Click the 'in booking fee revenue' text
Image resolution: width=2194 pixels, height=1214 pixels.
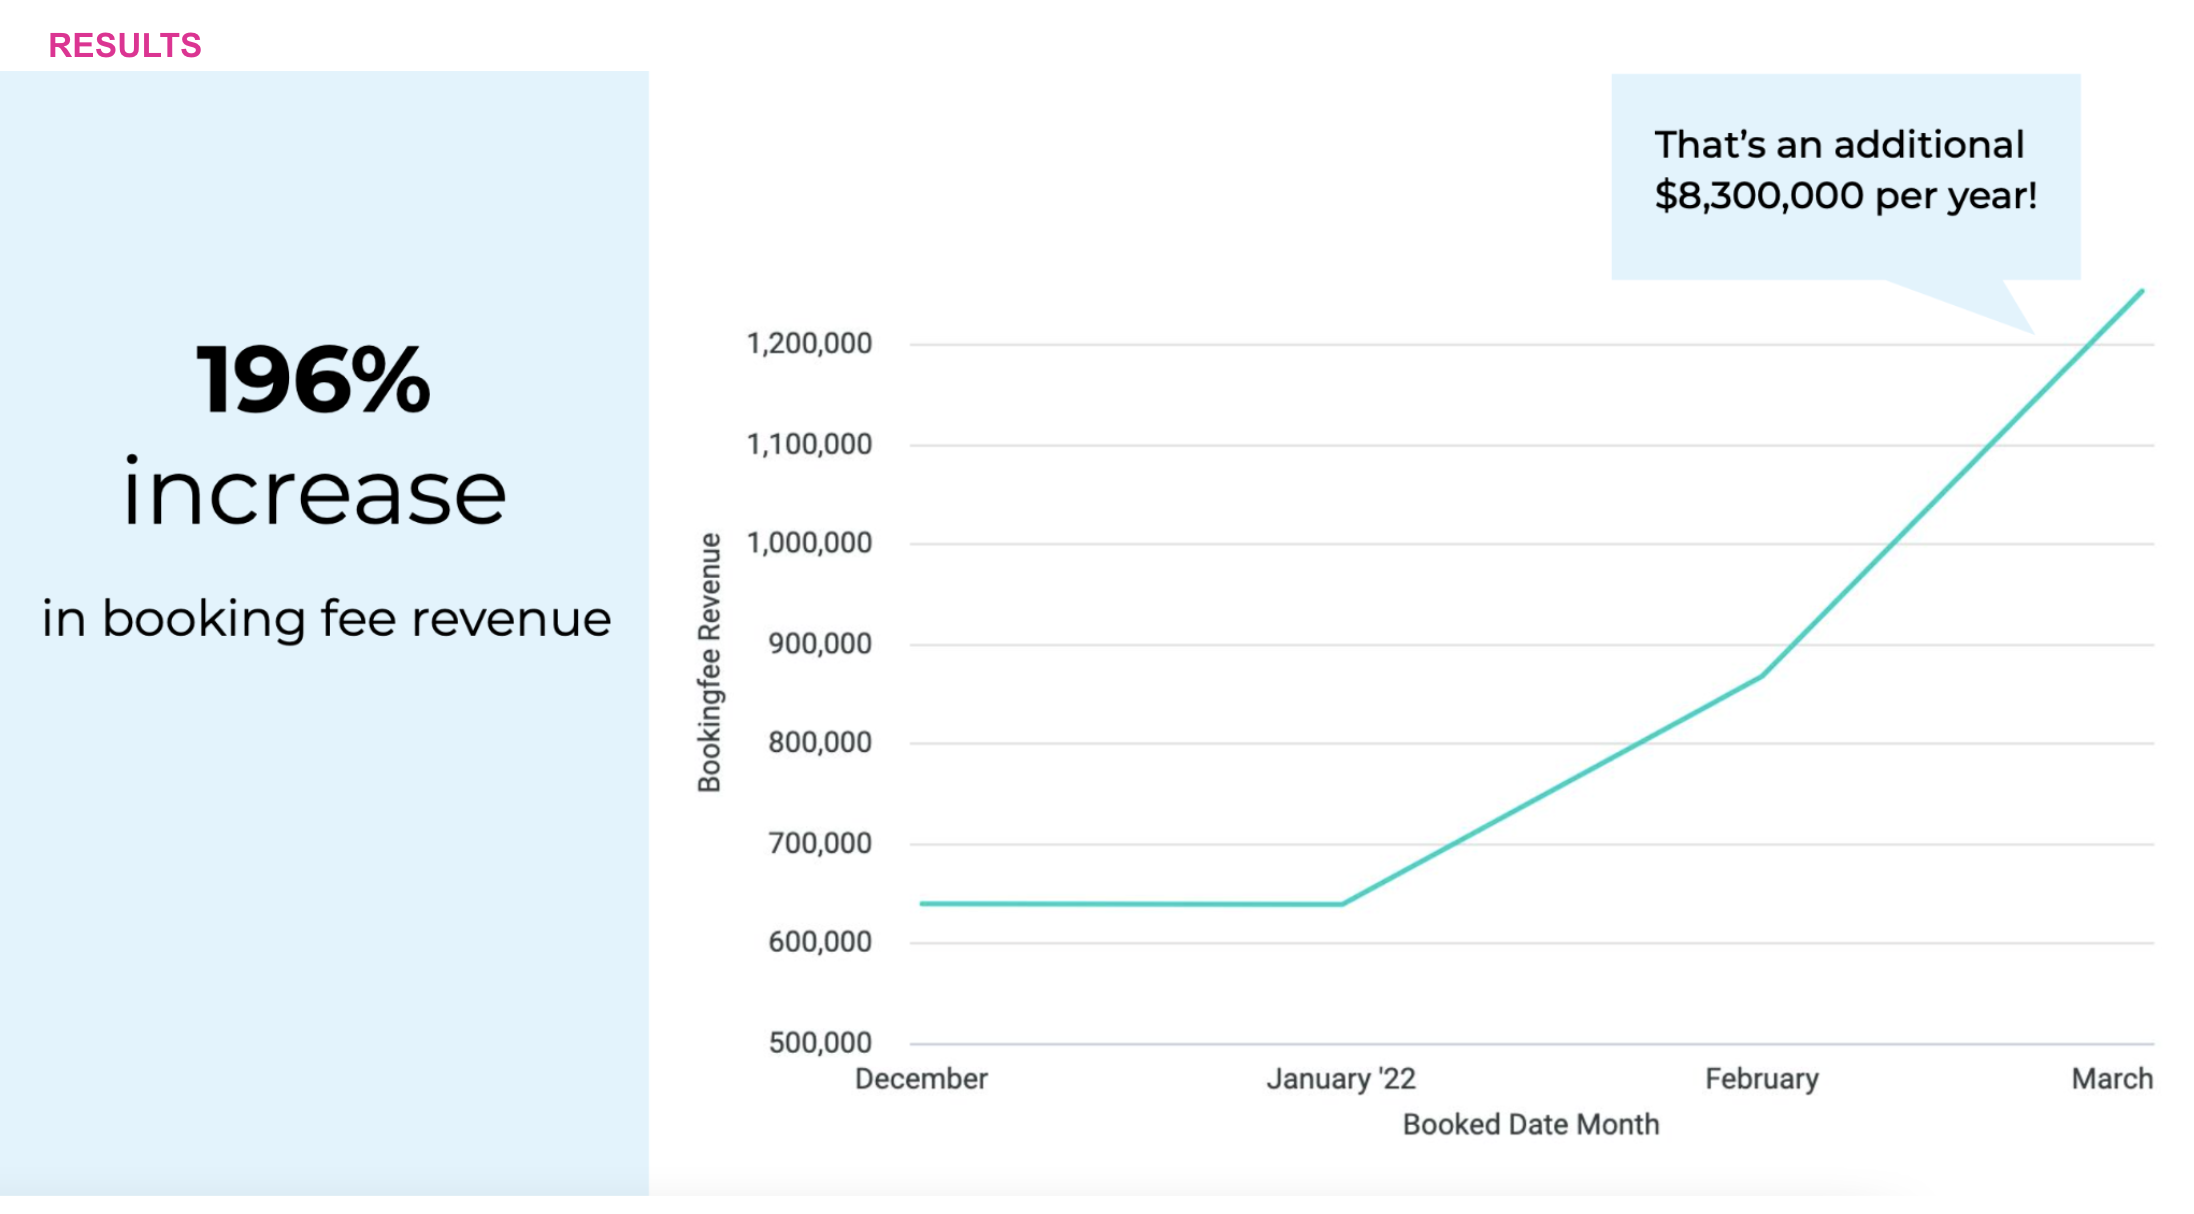point(326,619)
